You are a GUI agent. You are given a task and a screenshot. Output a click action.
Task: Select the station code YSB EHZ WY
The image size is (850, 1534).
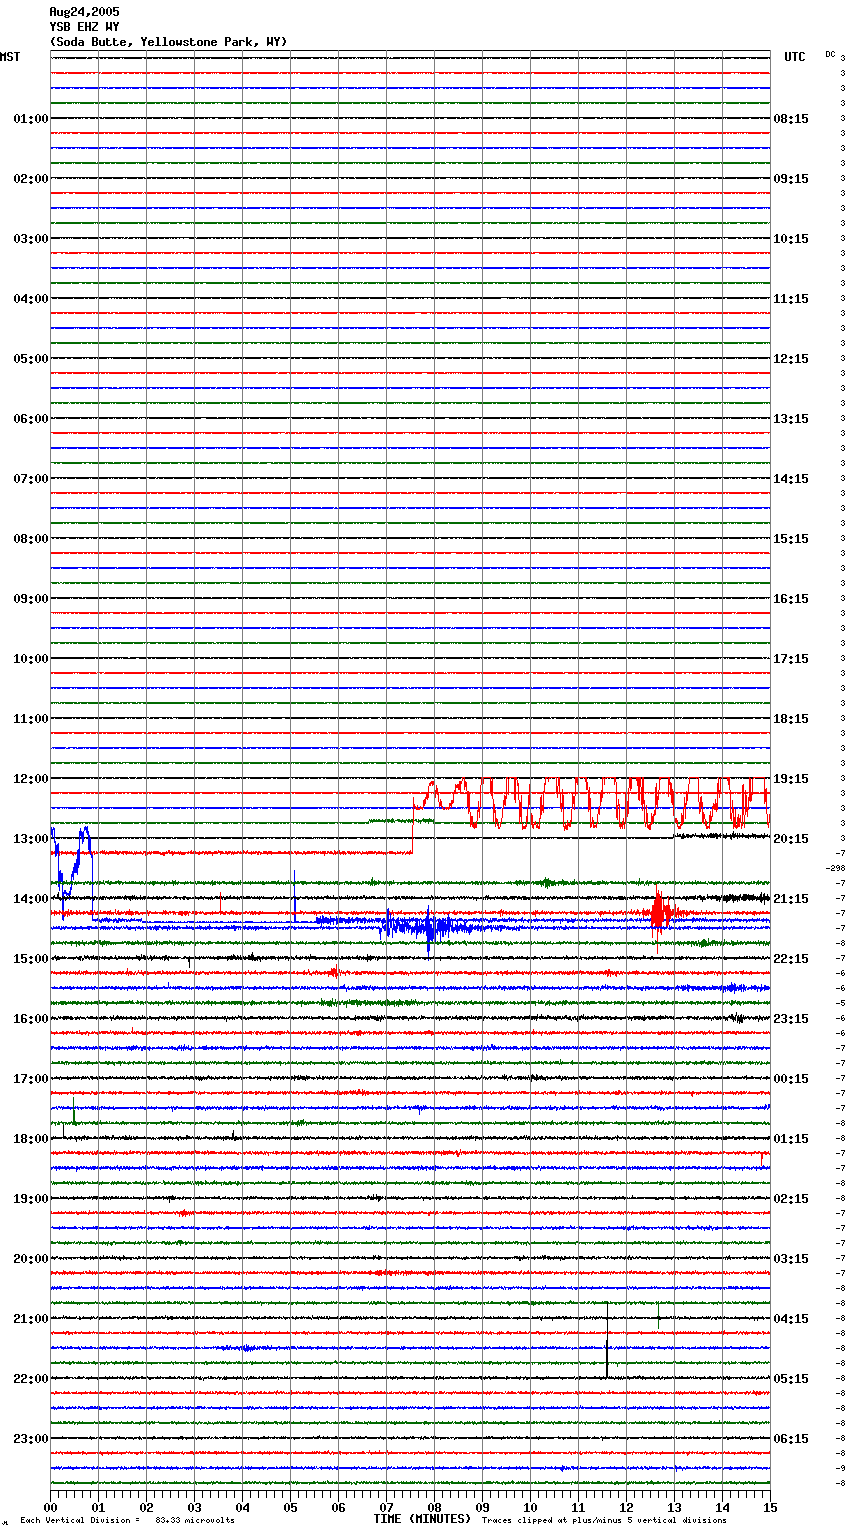(x=84, y=27)
